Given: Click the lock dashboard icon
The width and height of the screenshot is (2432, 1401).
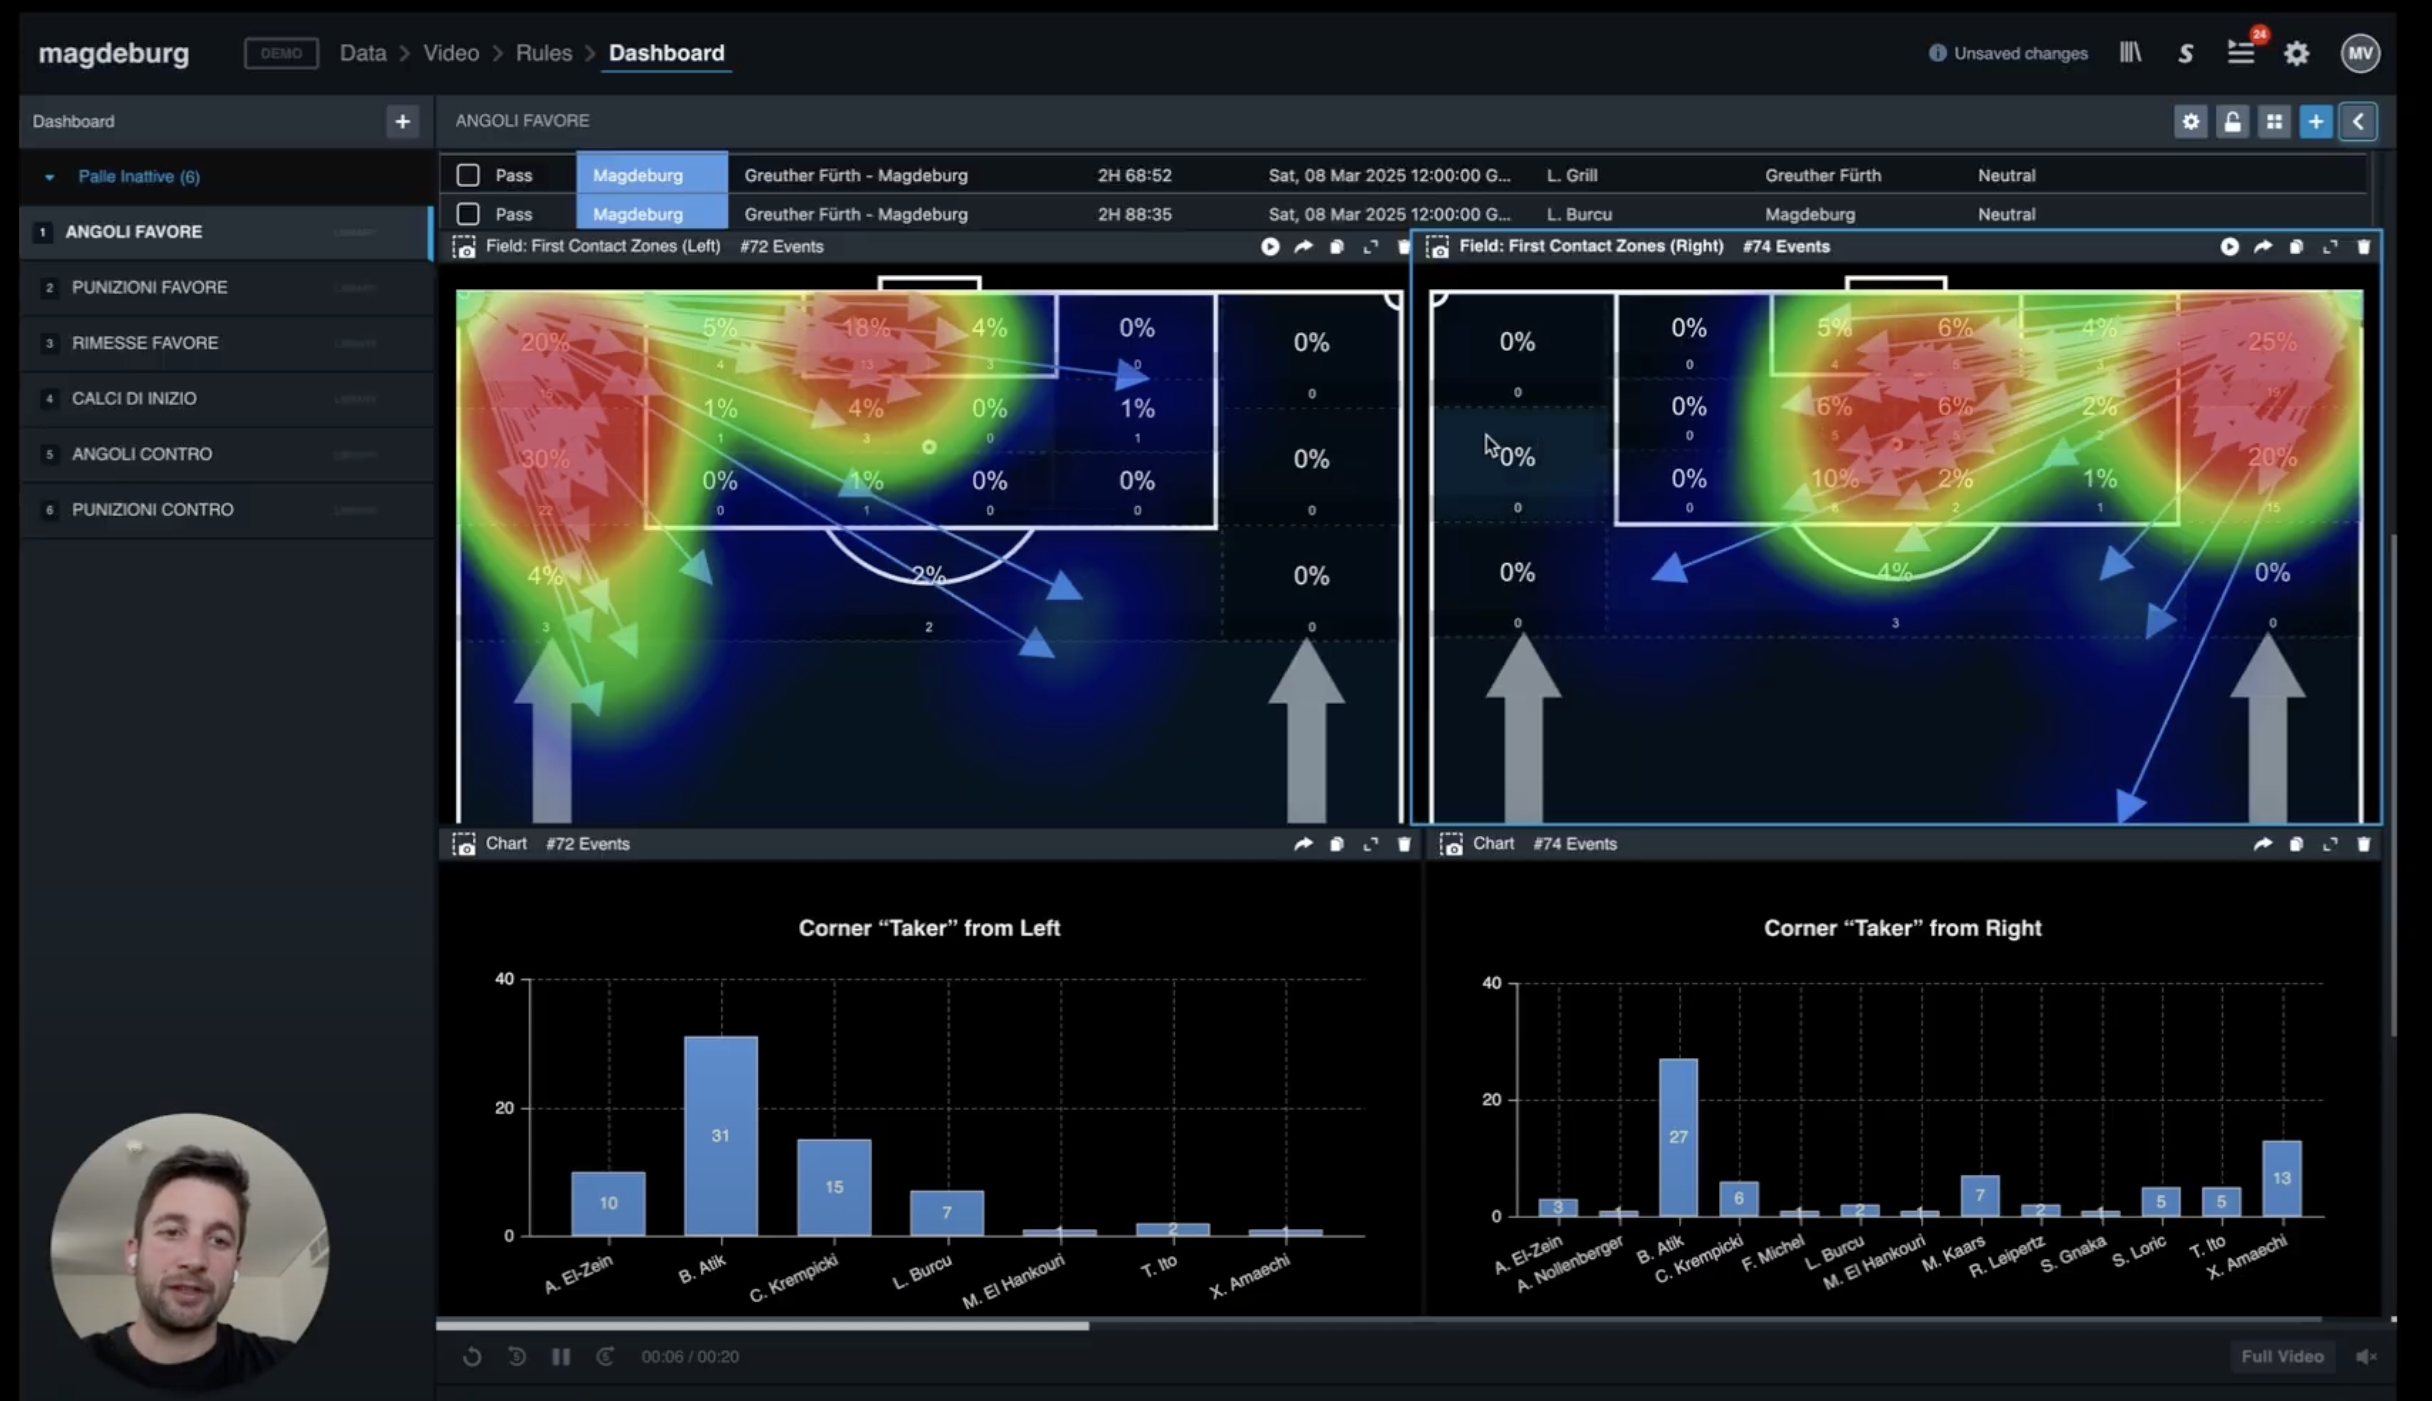Looking at the screenshot, I should (x=2232, y=122).
